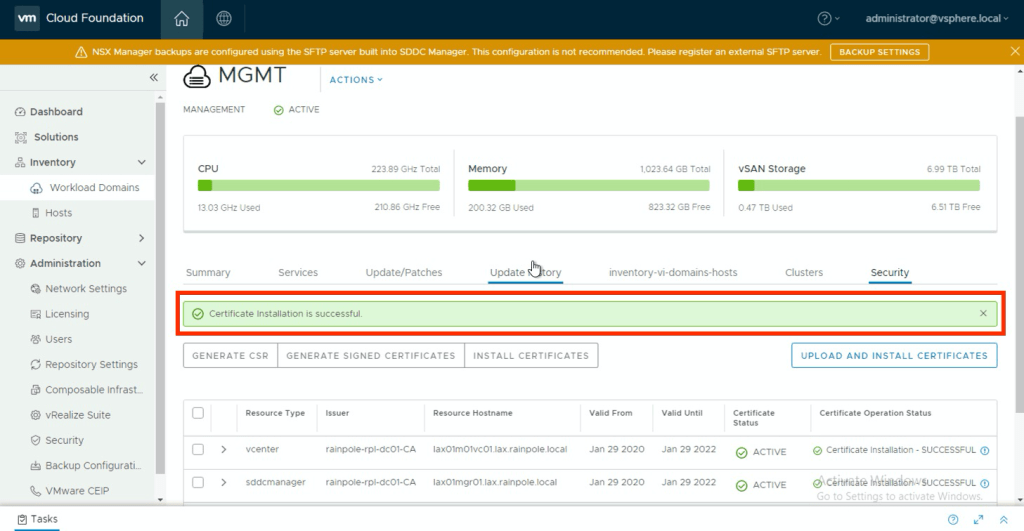The image size is (1024, 531).
Task: Open the globe icon in header
Action: 224,19
